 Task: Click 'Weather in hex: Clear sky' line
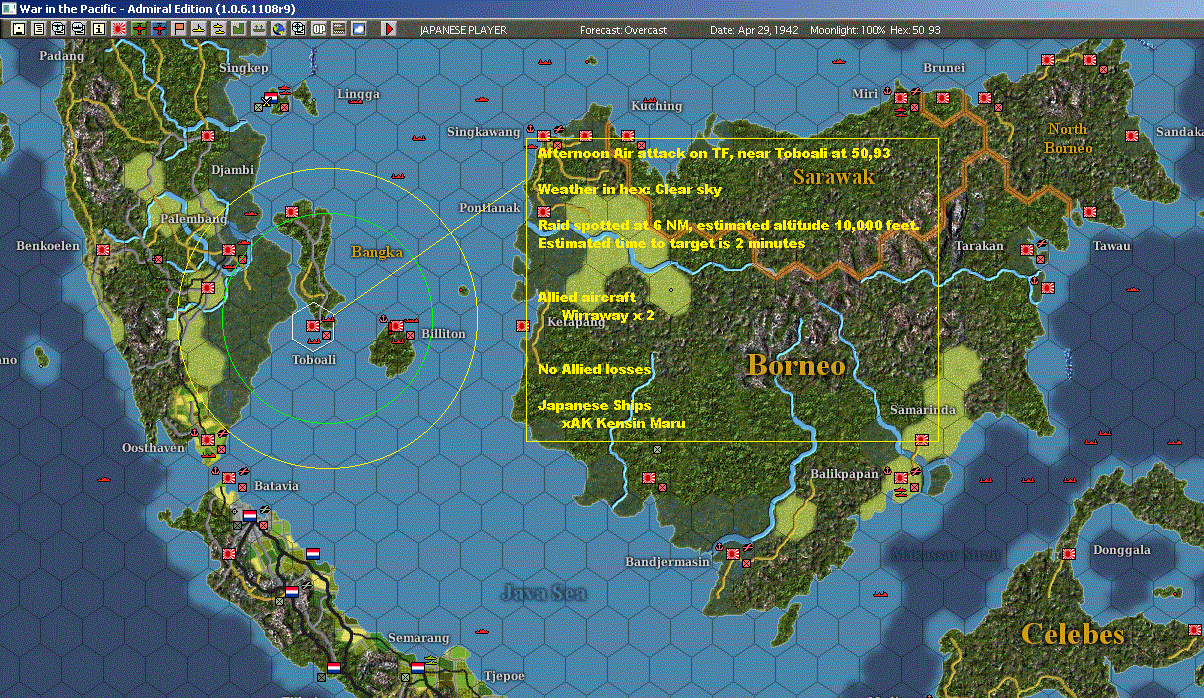tap(630, 189)
